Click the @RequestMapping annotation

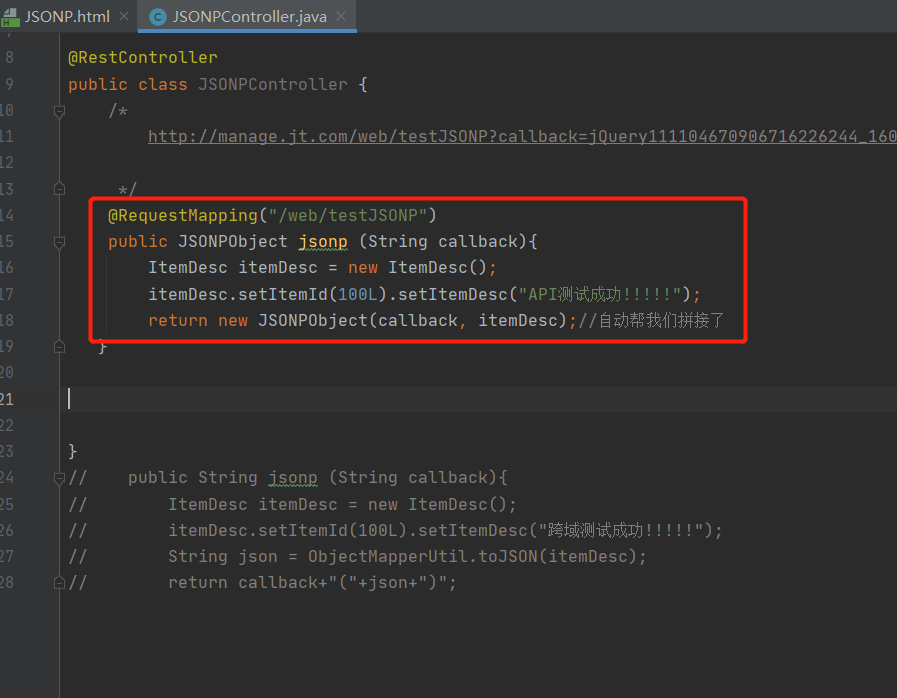[182, 215]
